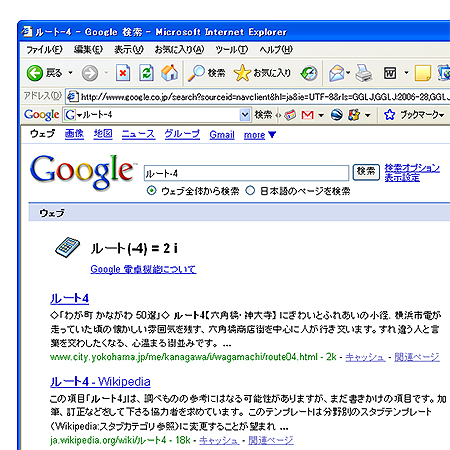This screenshot has width=450, height=450.
Task: Click the Google page search input field
Action: (x=246, y=173)
